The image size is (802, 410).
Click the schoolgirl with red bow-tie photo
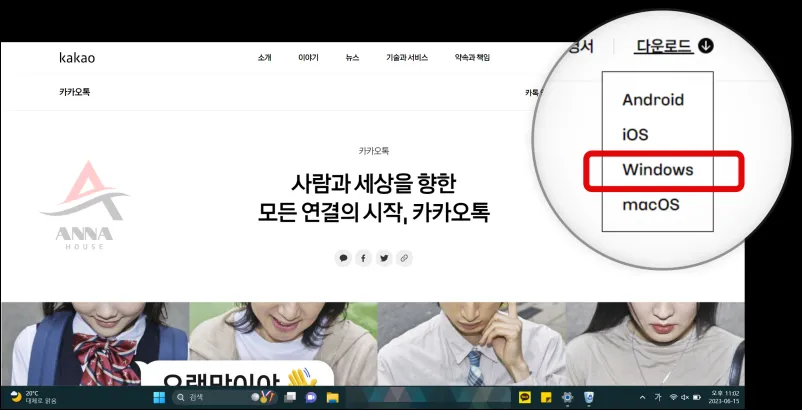coord(95,344)
